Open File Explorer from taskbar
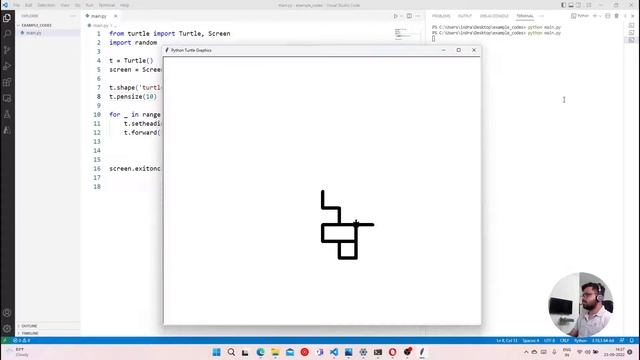 (275, 352)
